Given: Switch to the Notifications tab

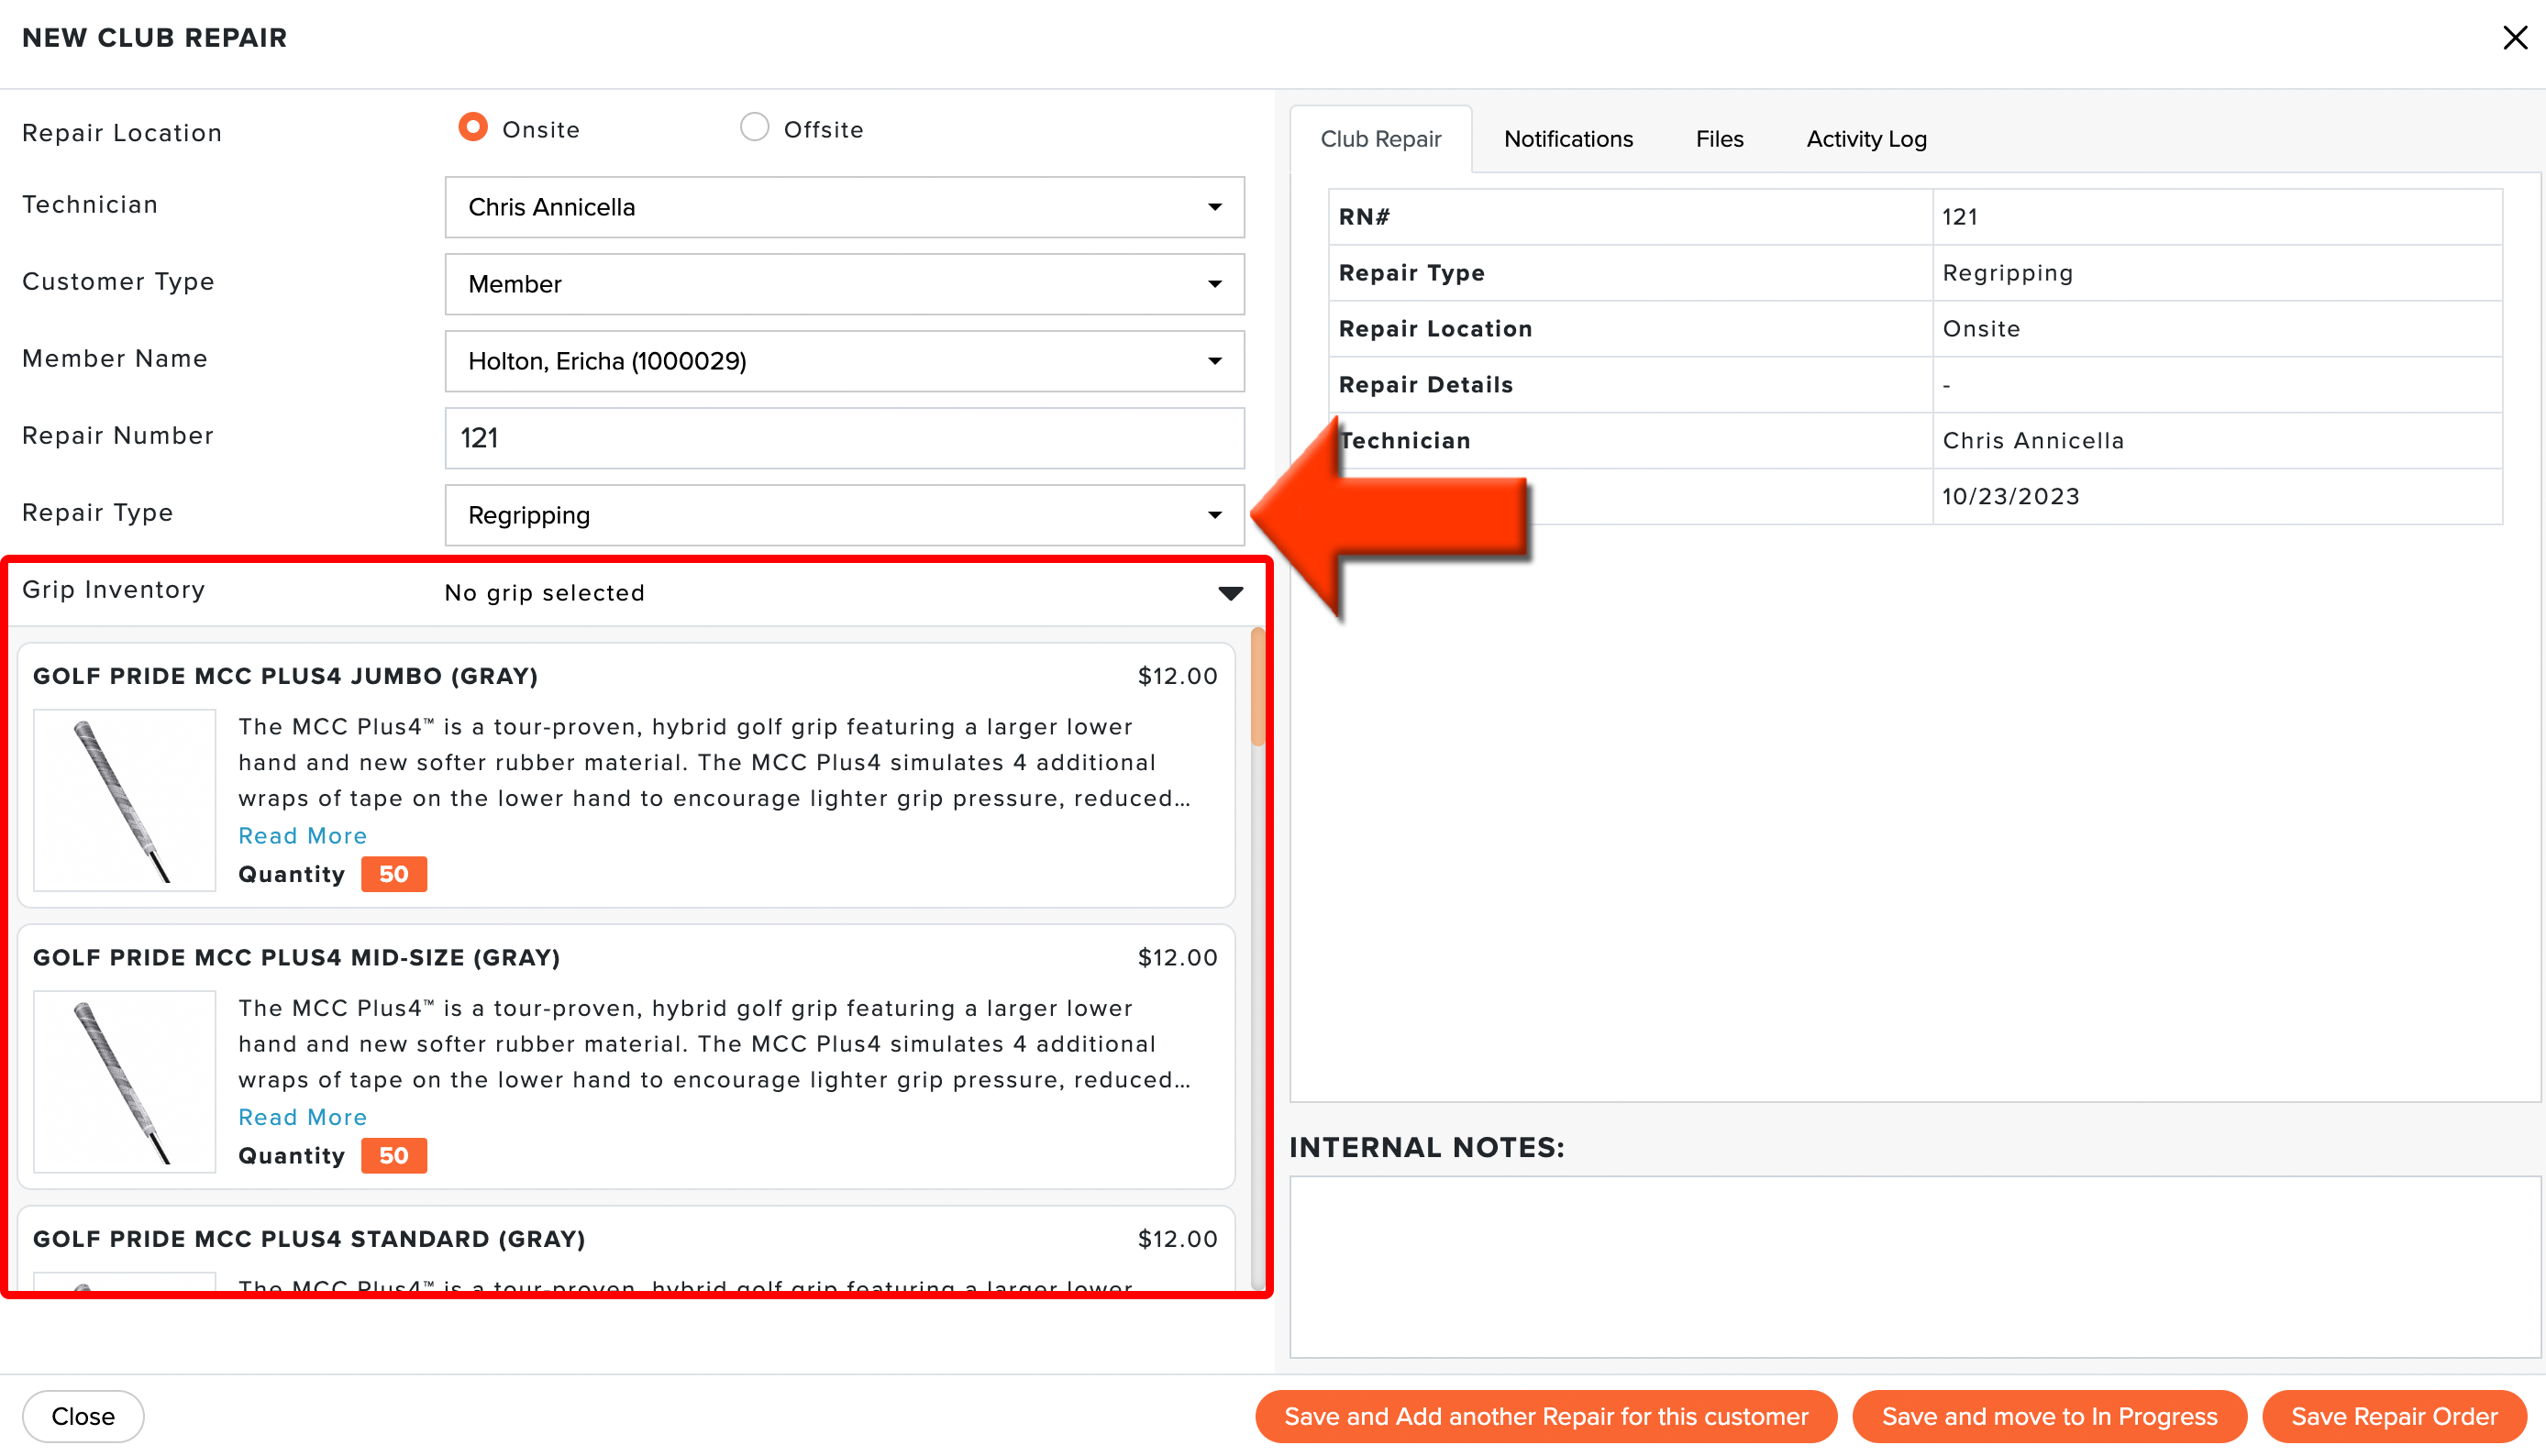Looking at the screenshot, I should pos(1568,139).
